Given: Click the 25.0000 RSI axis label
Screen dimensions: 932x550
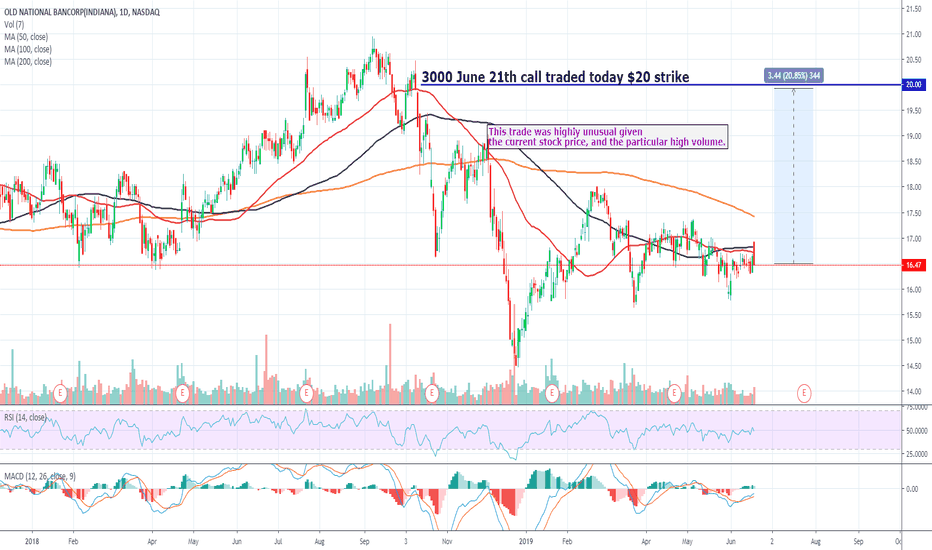Looking at the screenshot, I should pyautogui.click(x=916, y=454).
